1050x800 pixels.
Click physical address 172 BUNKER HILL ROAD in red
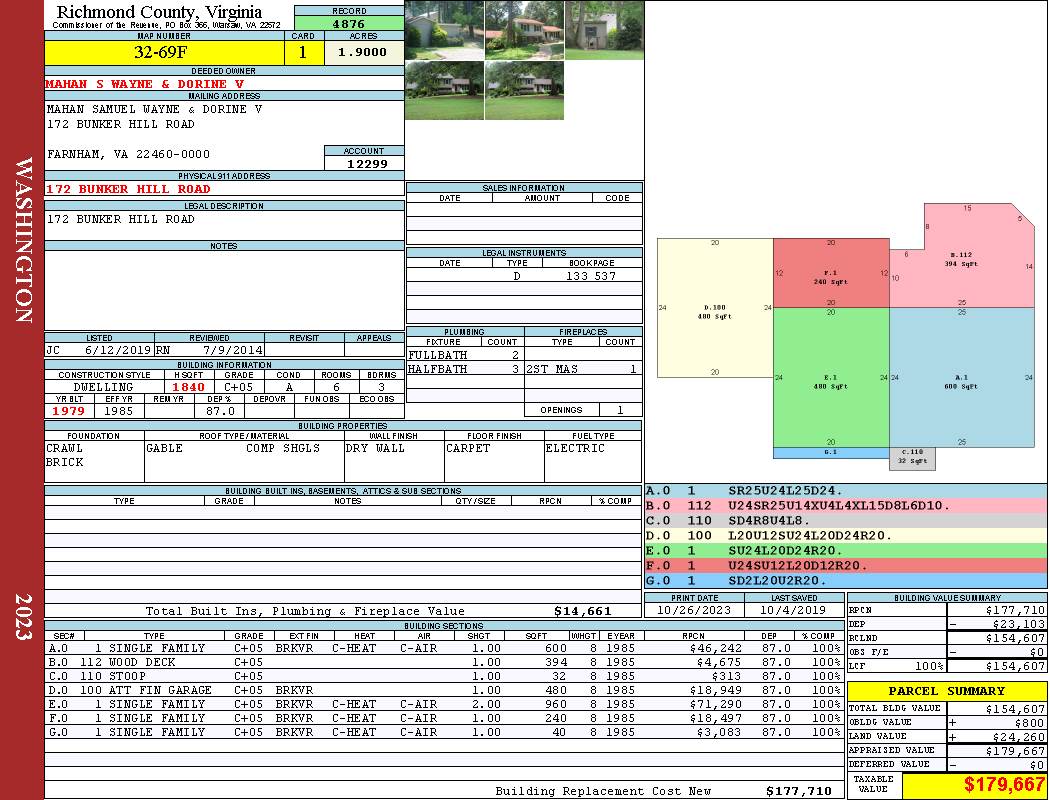click(128, 189)
